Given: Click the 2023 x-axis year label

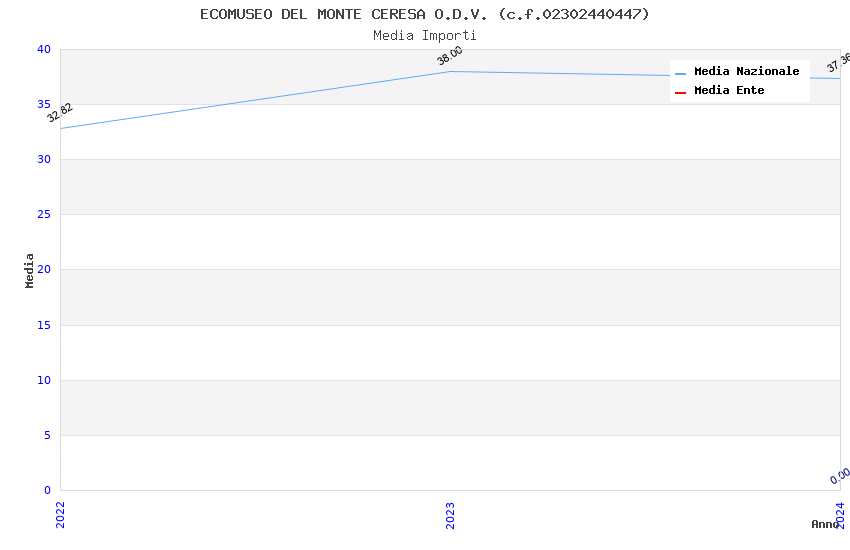Looking at the screenshot, I should pyautogui.click(x=450, y=515).
